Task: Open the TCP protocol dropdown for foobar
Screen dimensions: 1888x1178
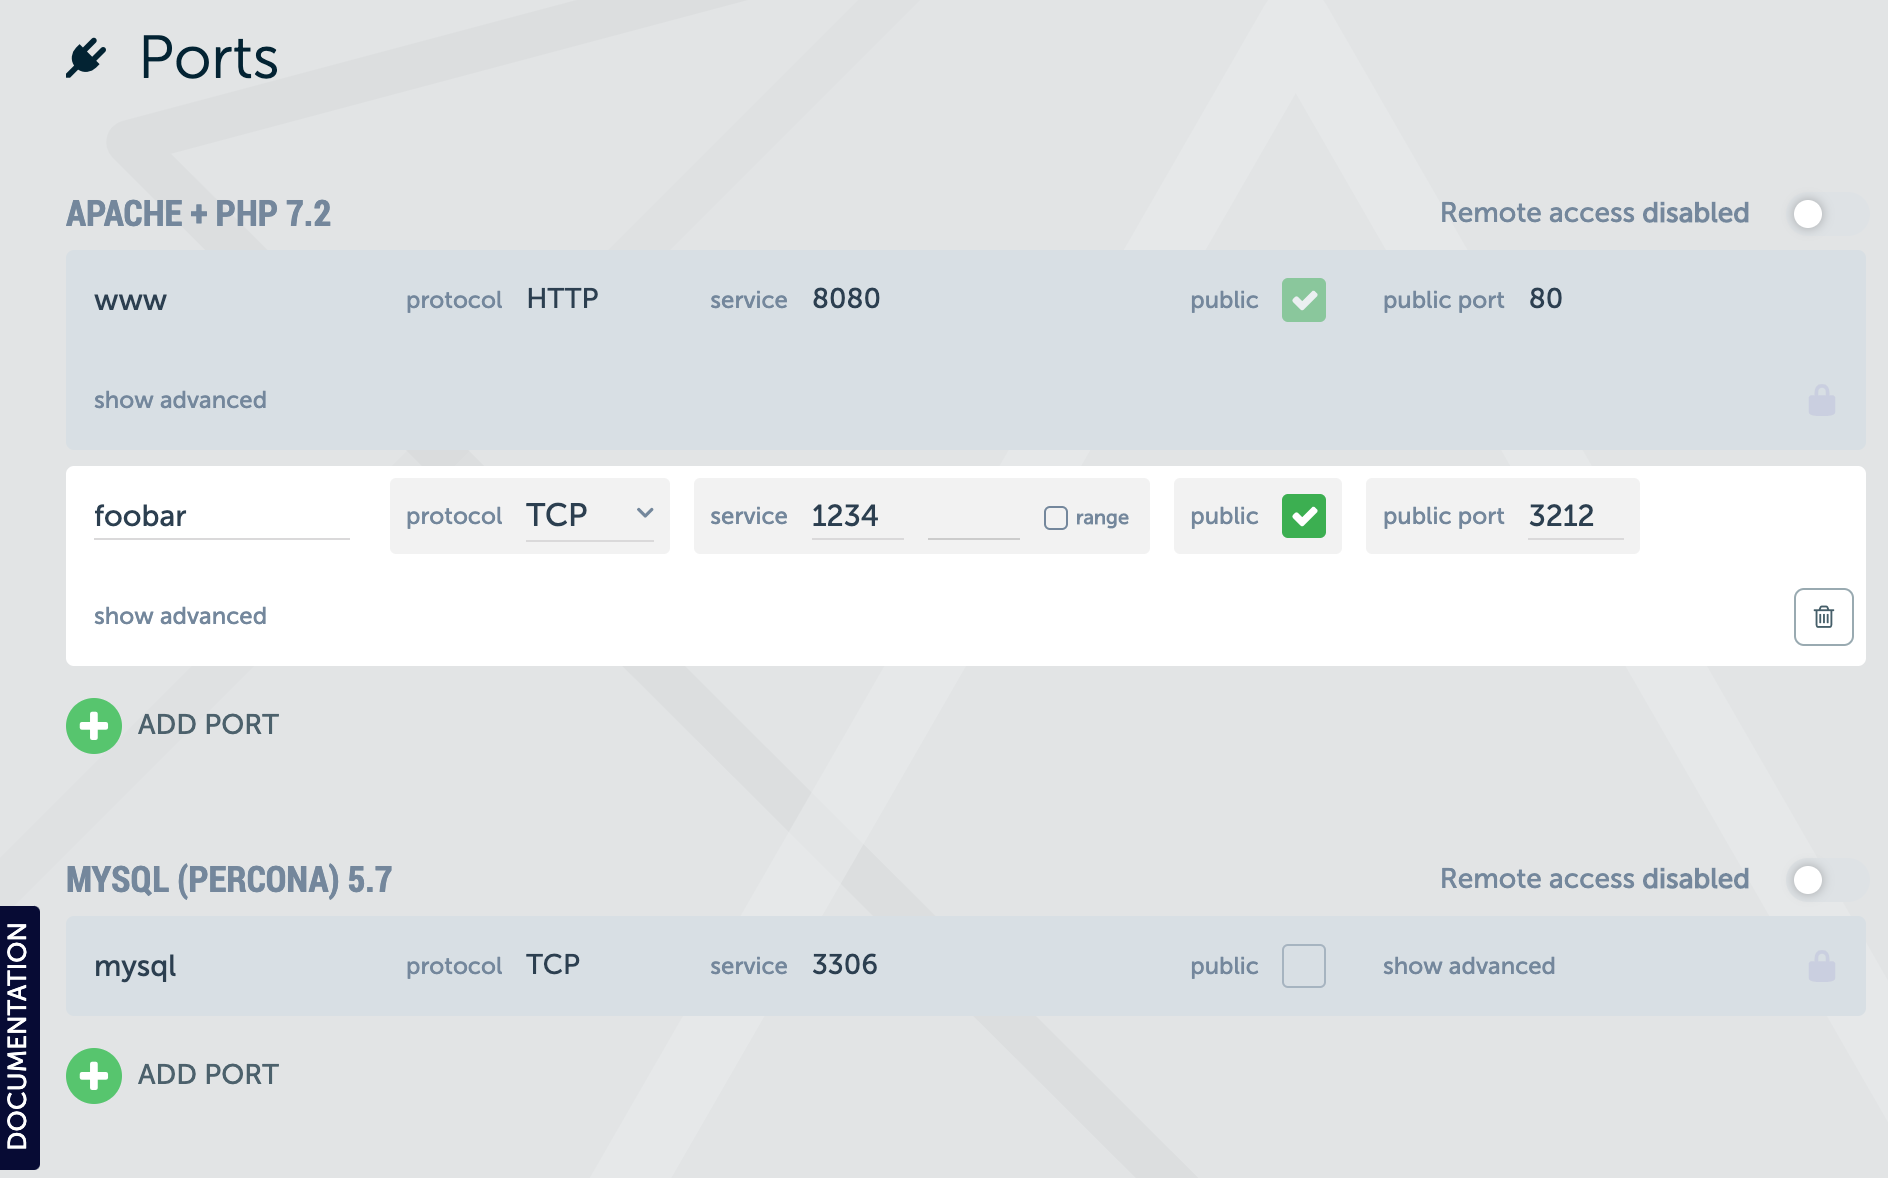Action: click(x=589, y=515)
